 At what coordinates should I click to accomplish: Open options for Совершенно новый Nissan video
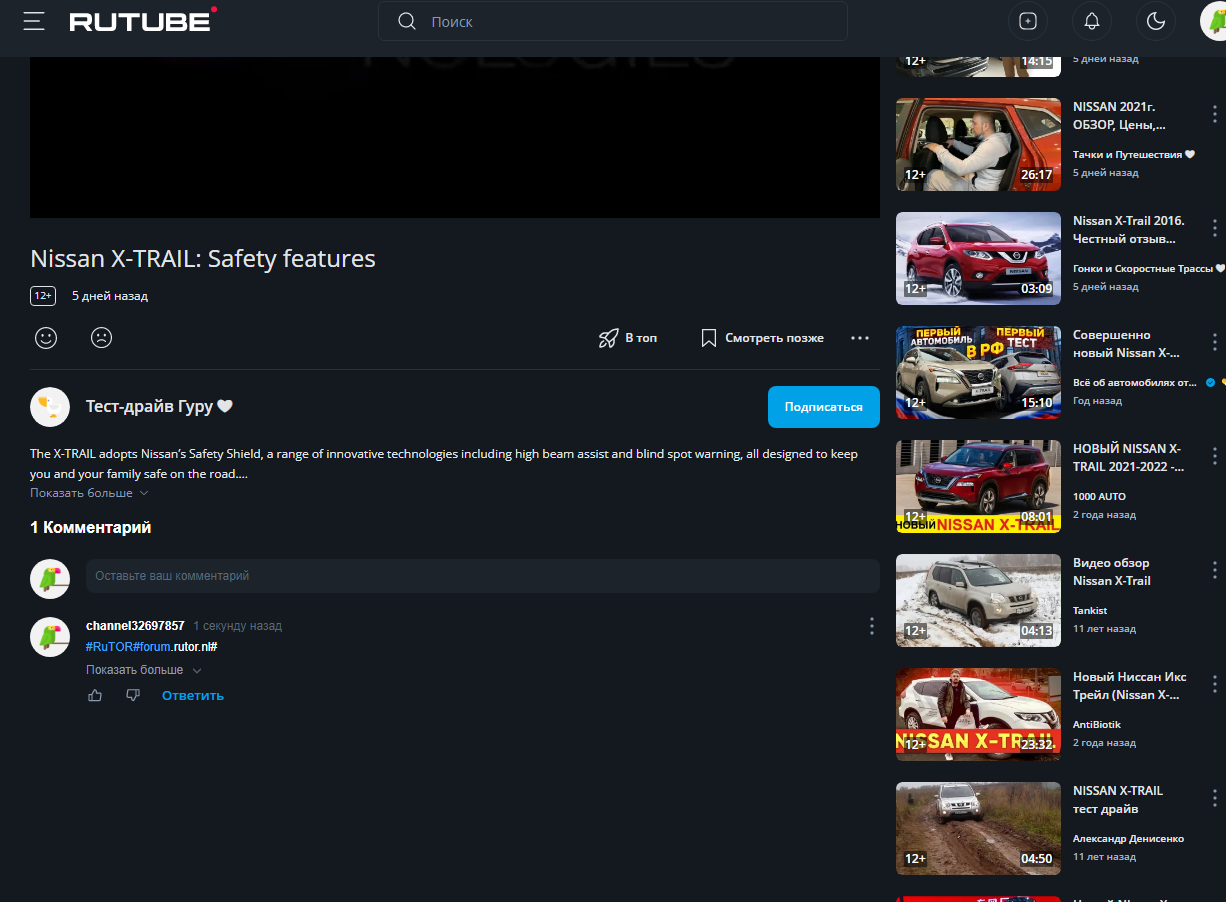coord(1215,342)
